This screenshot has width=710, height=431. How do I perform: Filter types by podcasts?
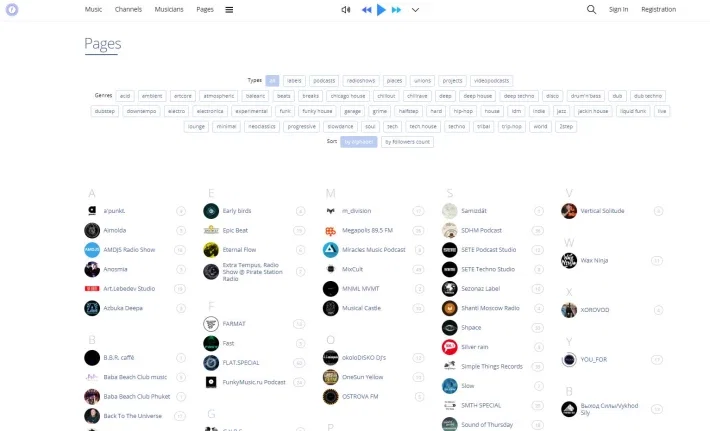point(324,81)
